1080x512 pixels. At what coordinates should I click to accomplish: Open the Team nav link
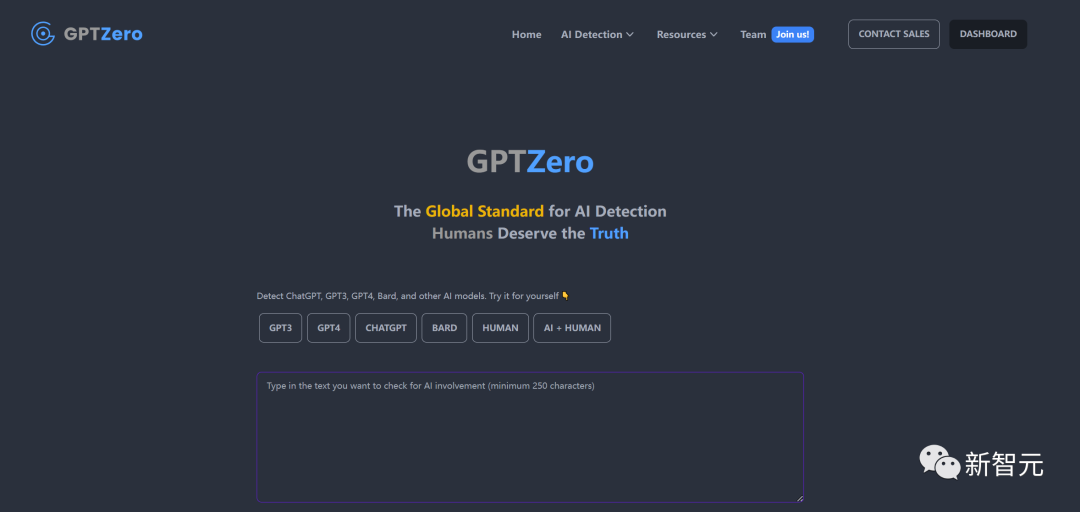click(x=753, y=34)
